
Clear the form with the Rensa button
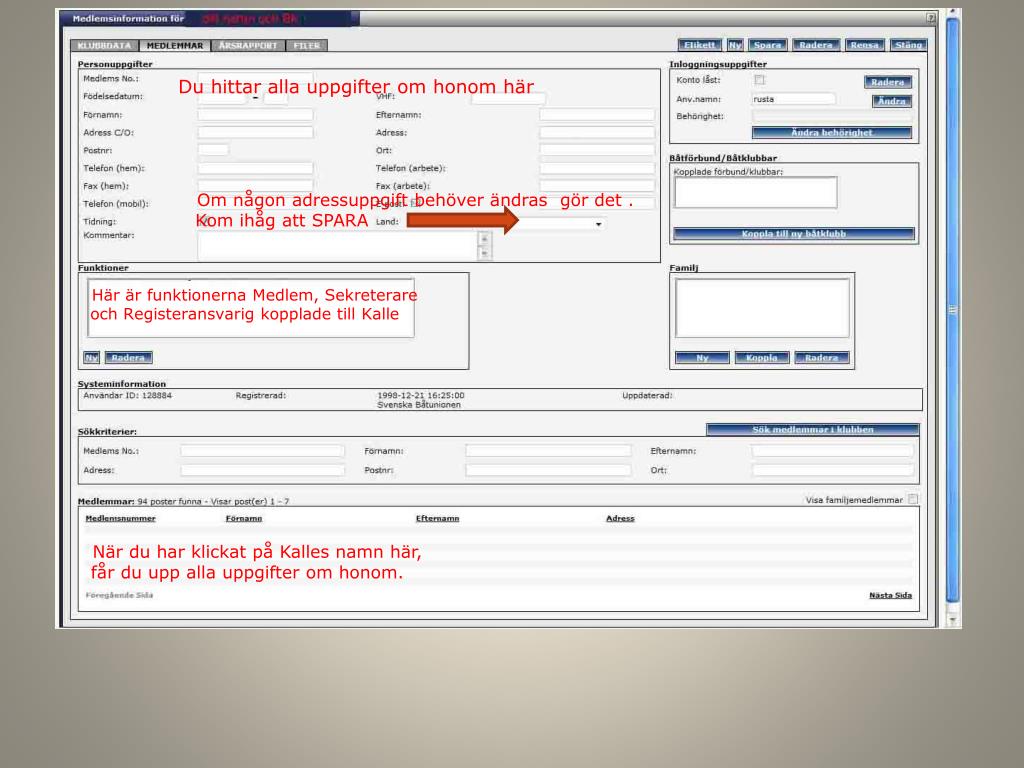tap(864, 45)
